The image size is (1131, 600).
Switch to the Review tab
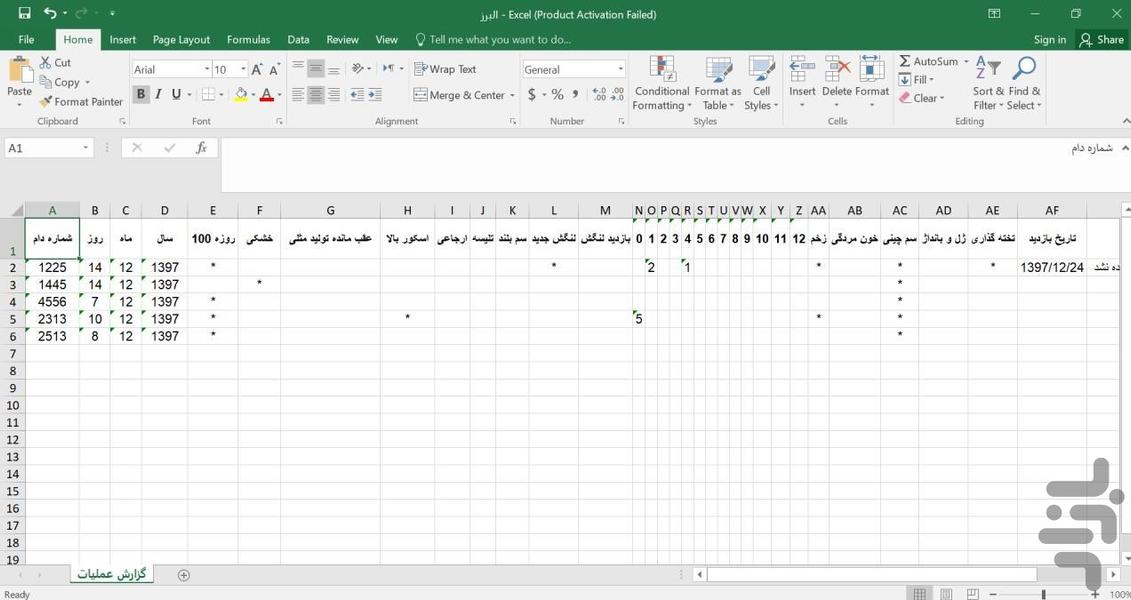(x=343, y=40)
